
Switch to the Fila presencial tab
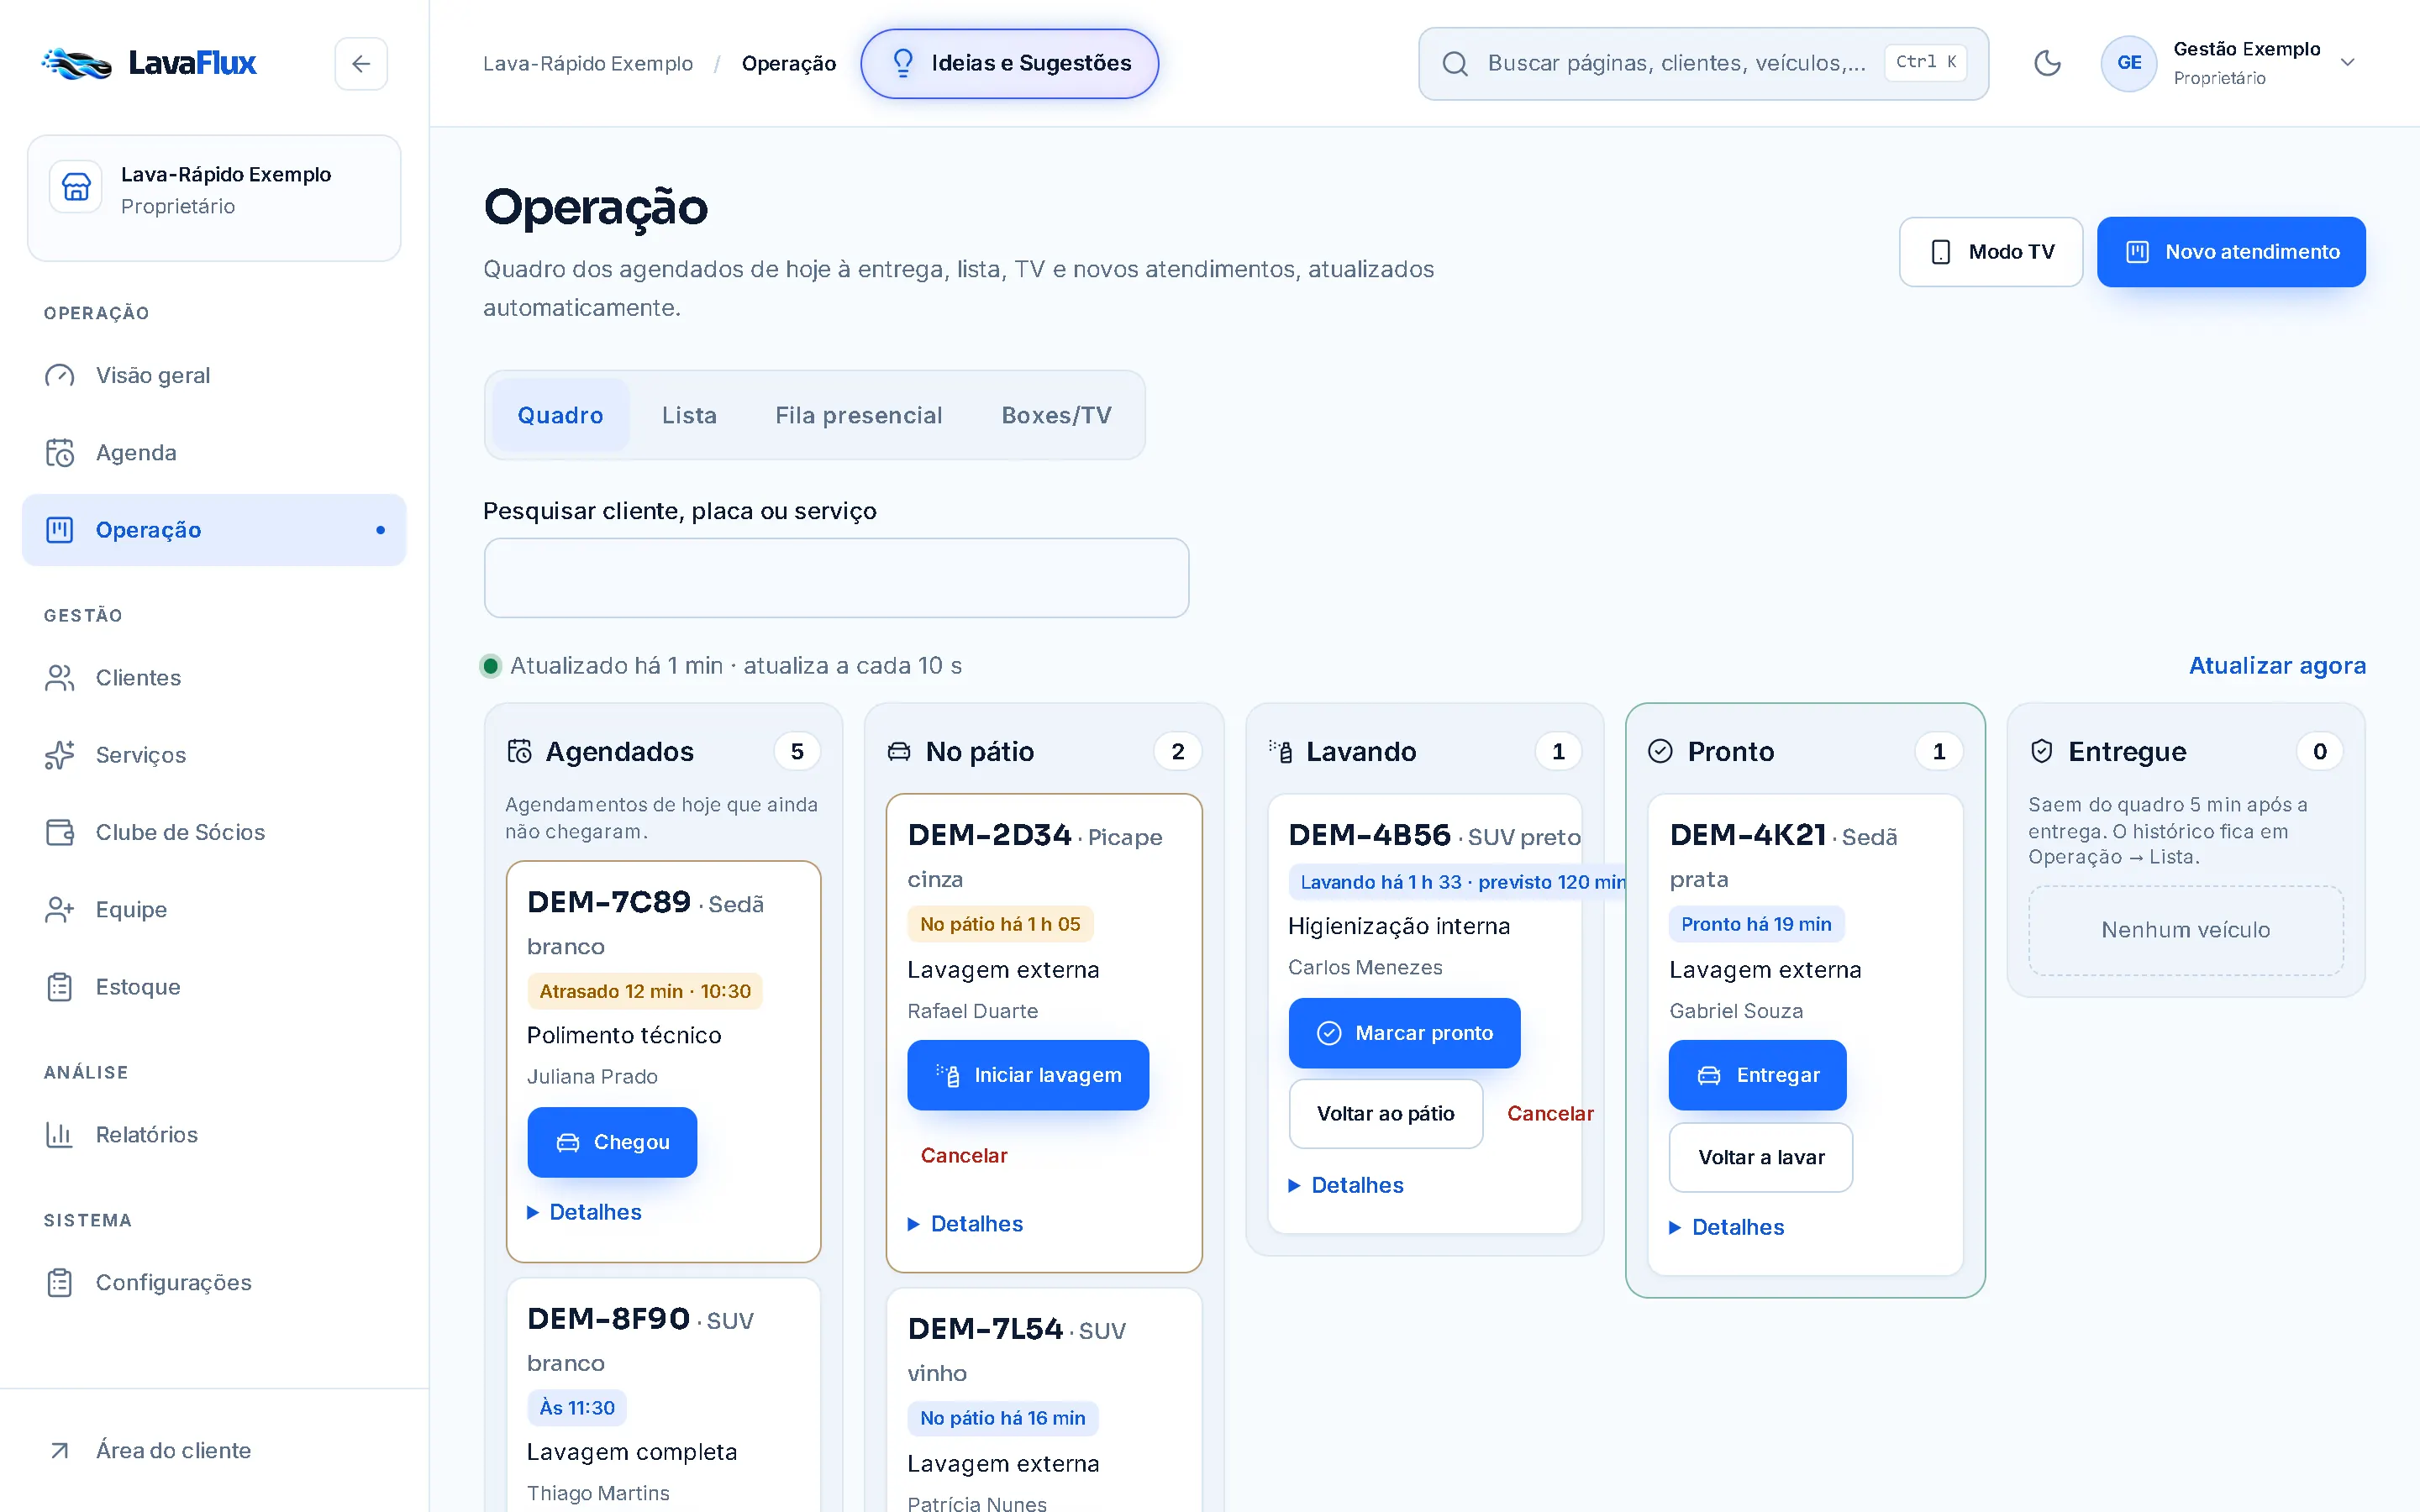(858, 415)
